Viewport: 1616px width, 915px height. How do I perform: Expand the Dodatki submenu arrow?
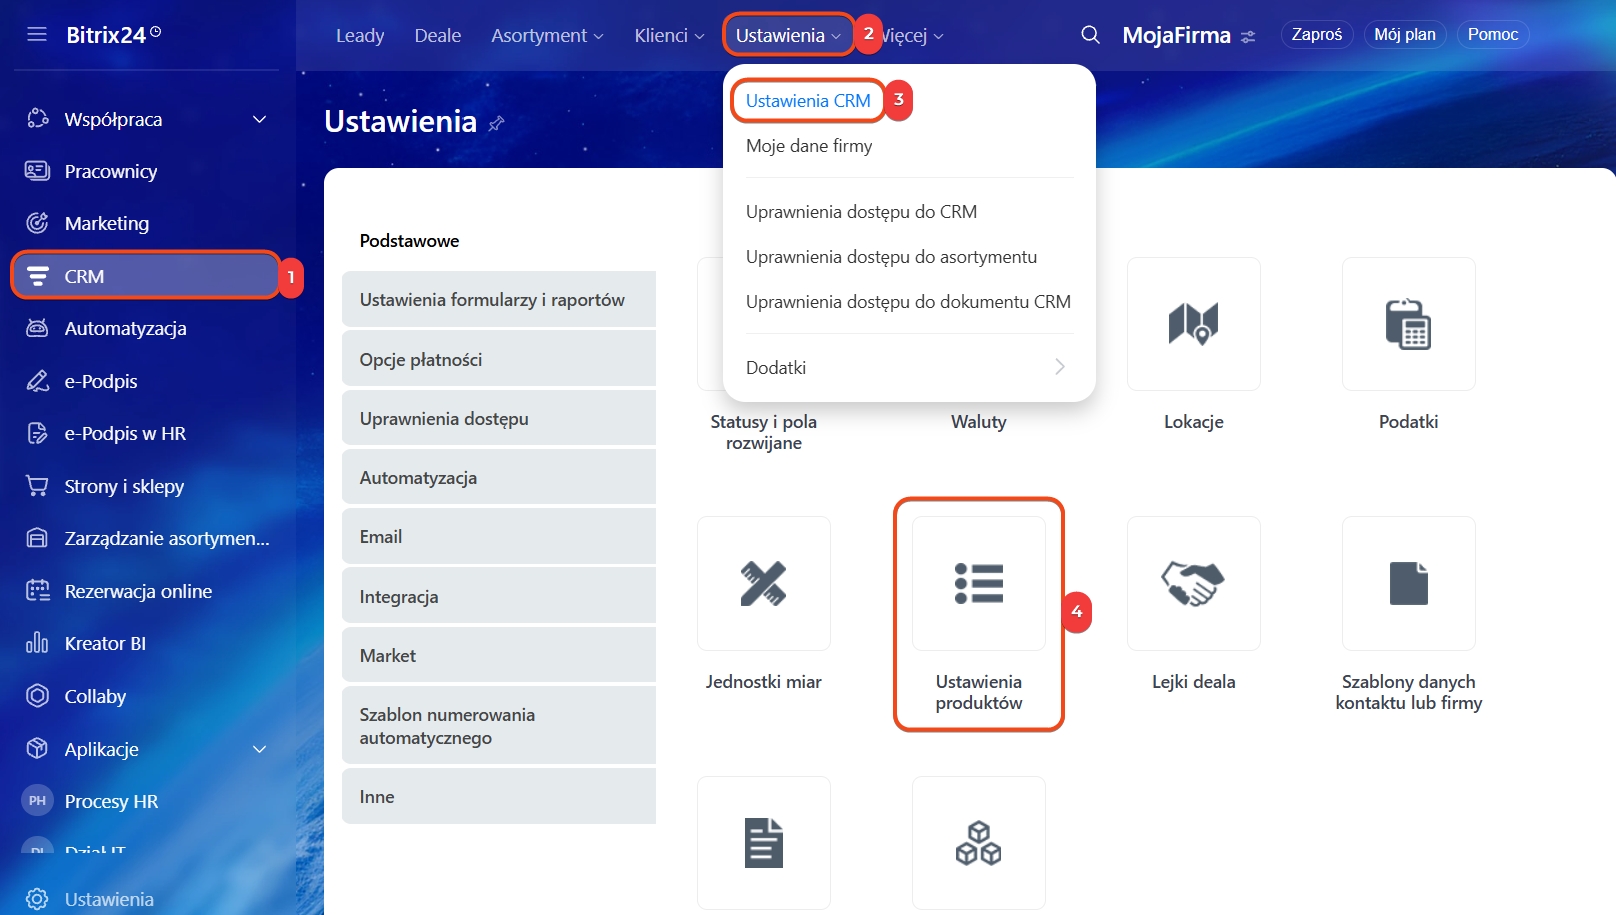pyautogui.click(x=1060, y=367)
